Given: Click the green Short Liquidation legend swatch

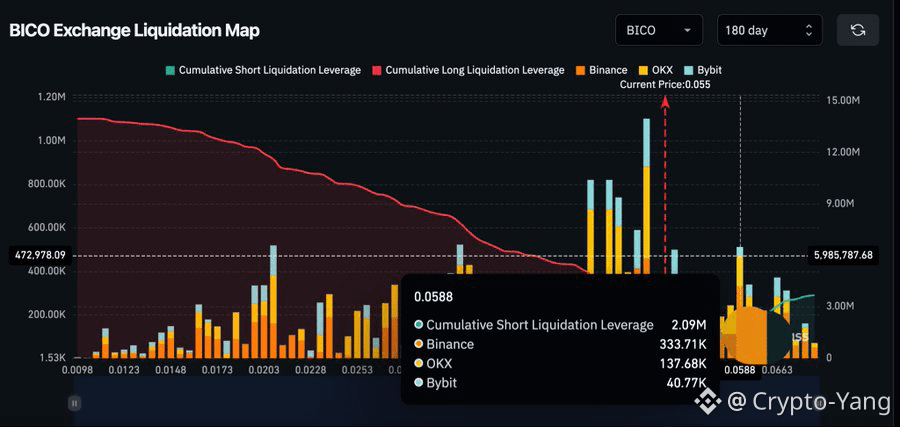Looking at the screenshot, I should (170, 71).
